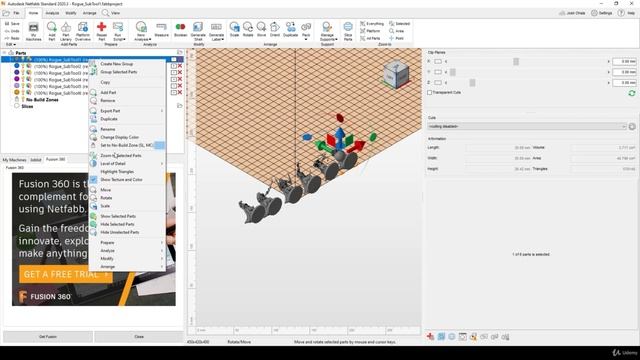Image resolution: width=640 pixels, height=360 pixels.
Task: Zoom to All Parts
Action: [370, 38]
